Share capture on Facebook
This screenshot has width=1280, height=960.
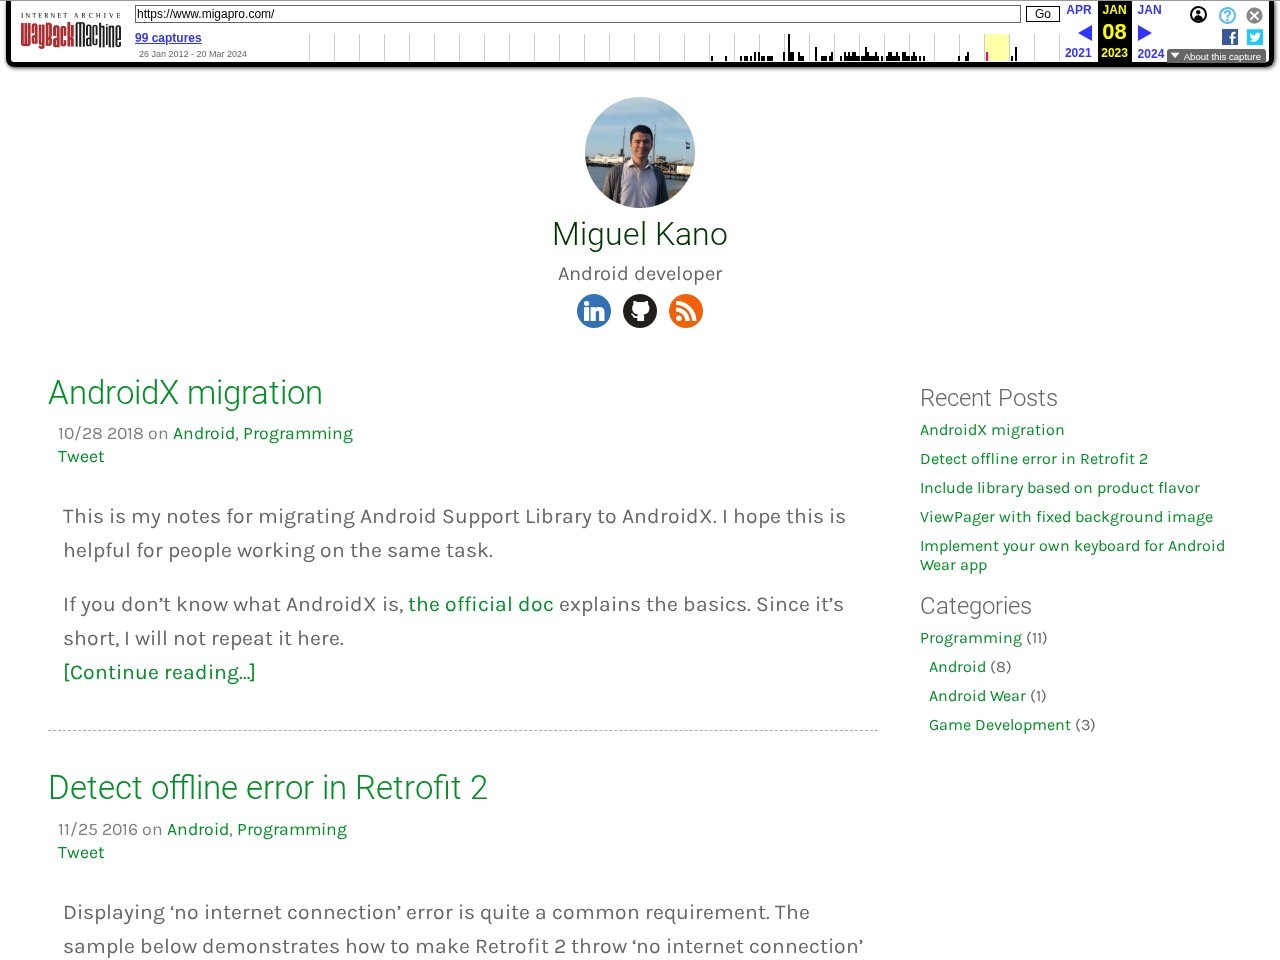(x=1230, y=37)
